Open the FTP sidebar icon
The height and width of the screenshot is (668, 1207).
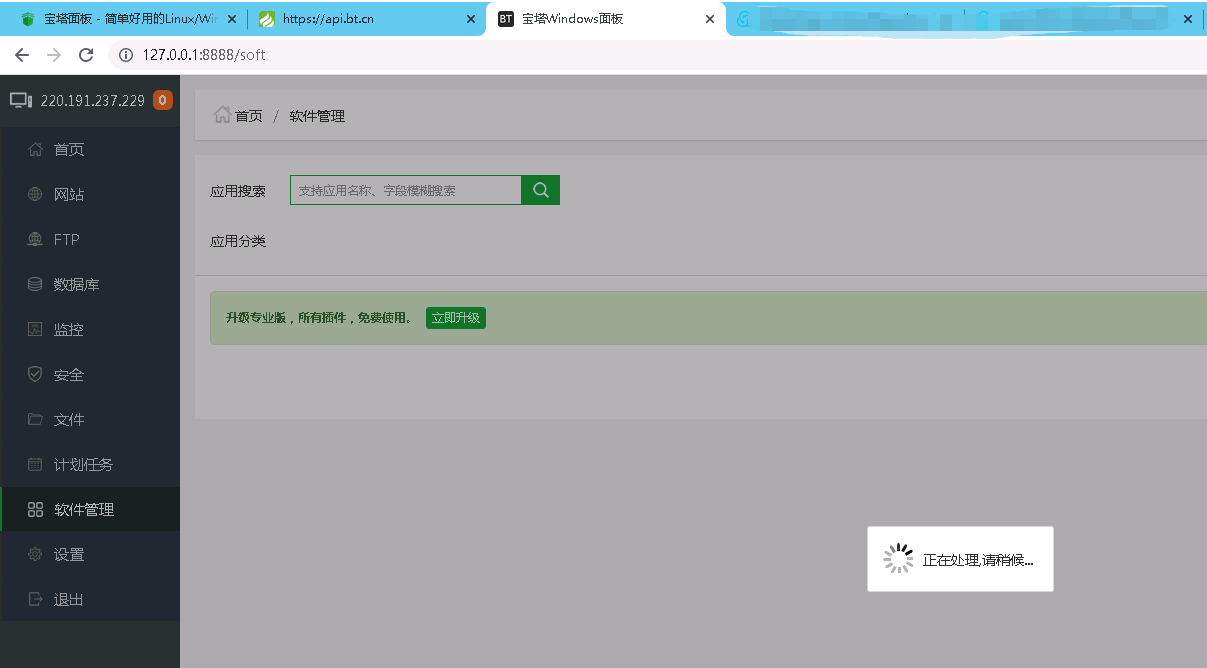35,240
